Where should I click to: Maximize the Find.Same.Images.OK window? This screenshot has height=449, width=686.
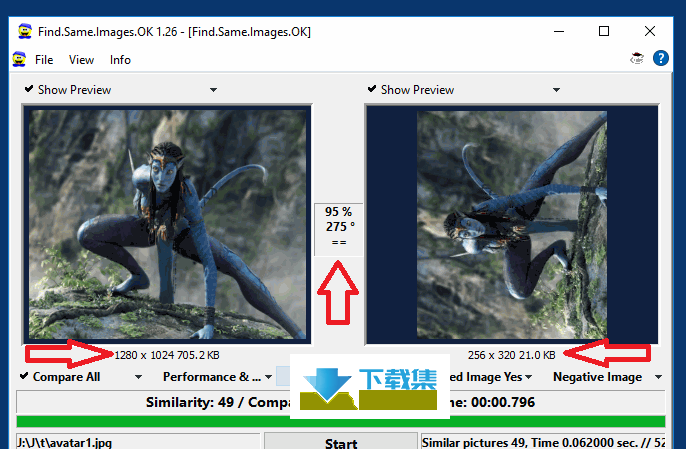tap(604, 32)
